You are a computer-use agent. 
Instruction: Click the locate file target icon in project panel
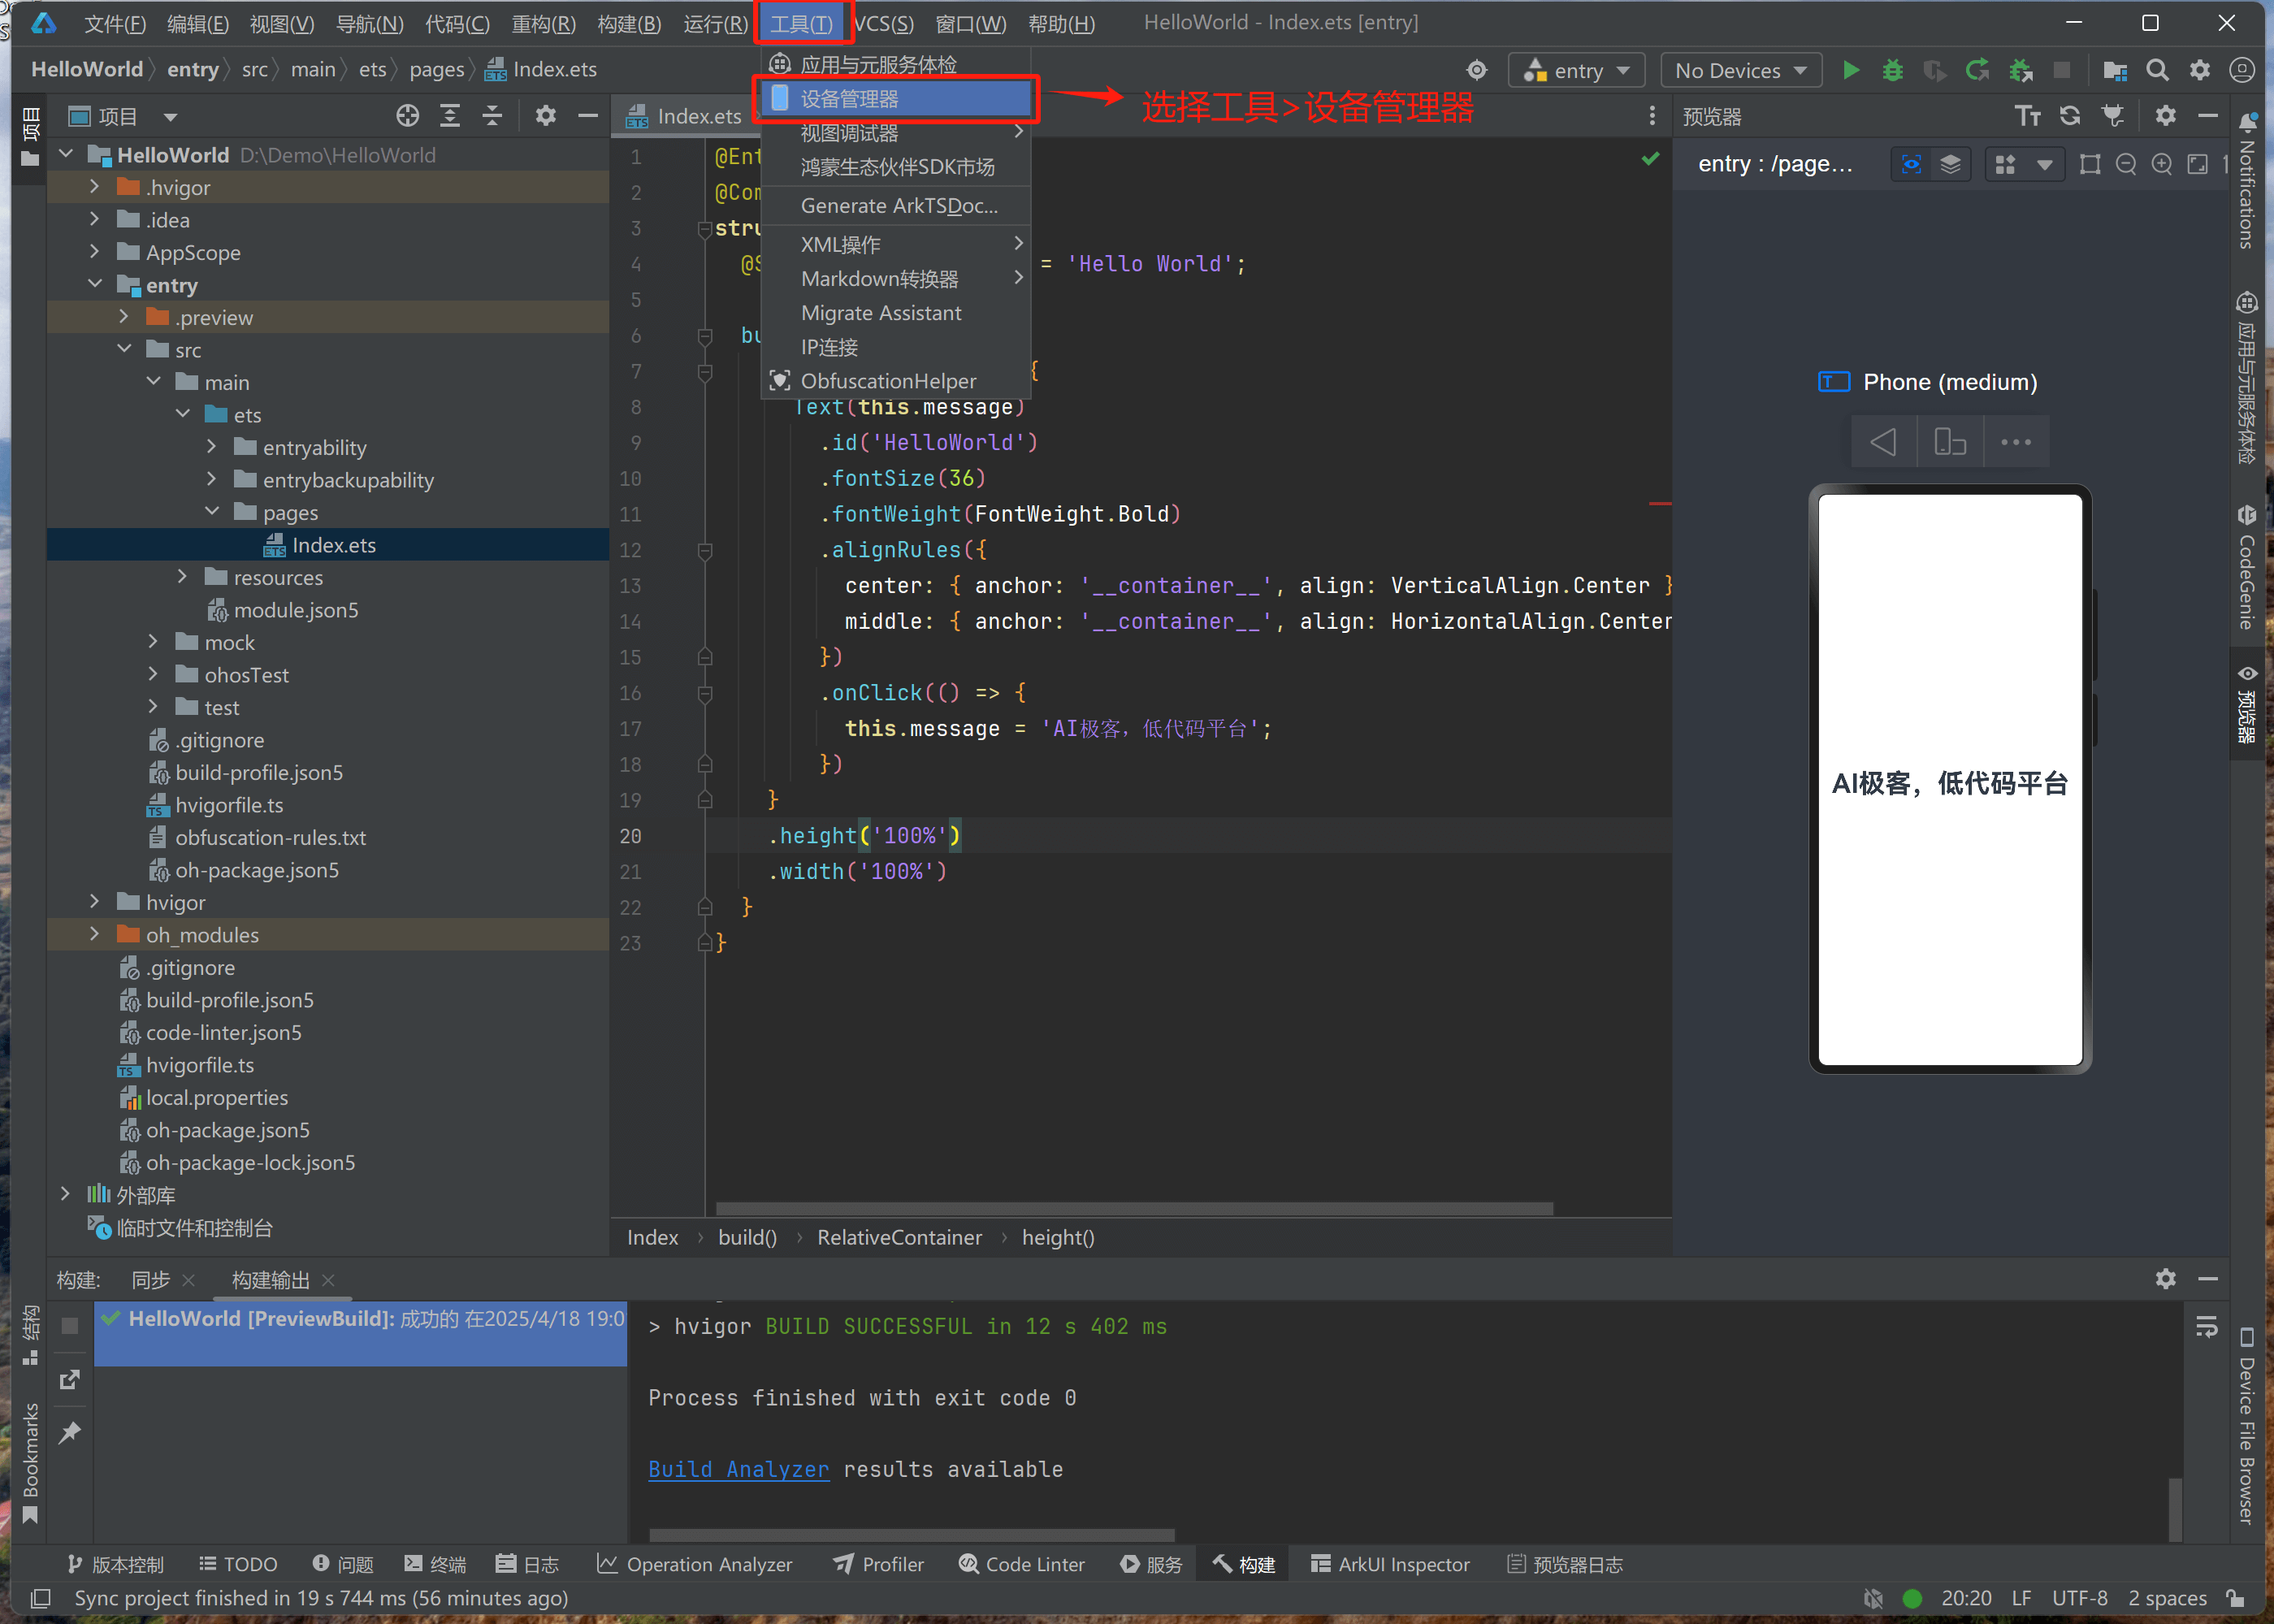pyautogui.click(x=407, y=116)
